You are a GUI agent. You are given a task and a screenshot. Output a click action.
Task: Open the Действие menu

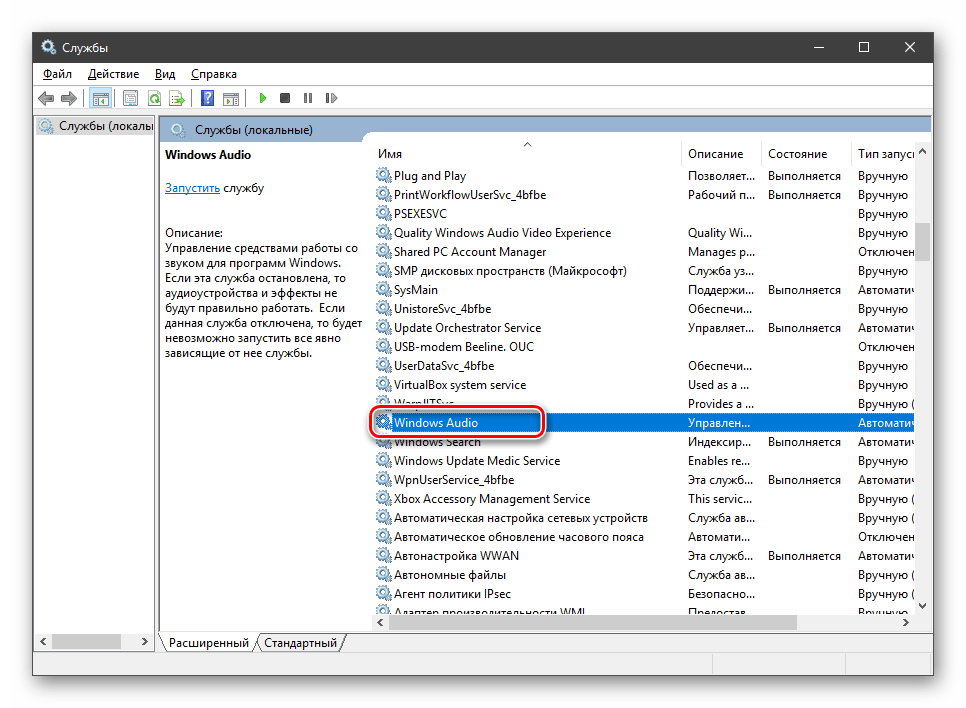point(113,74)
